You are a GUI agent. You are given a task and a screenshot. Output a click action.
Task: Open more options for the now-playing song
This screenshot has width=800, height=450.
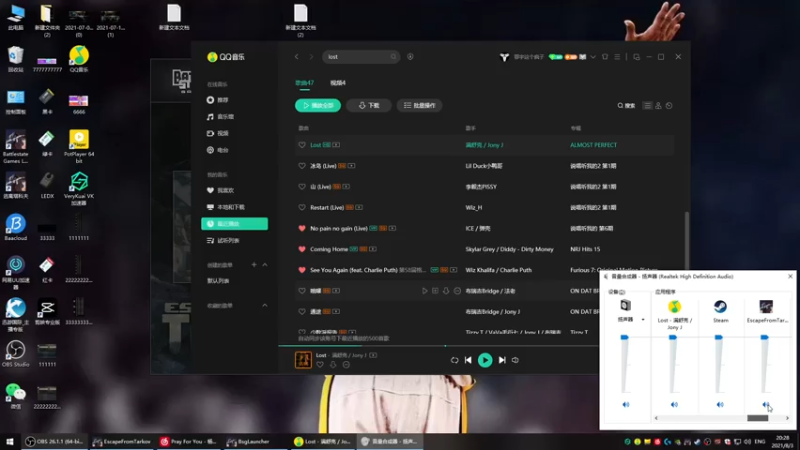click(x=346, y=365)
